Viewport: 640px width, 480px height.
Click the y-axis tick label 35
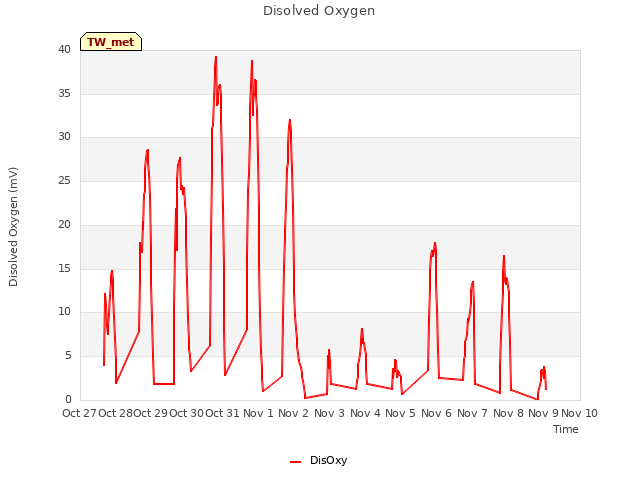click(x=64, y=93)
